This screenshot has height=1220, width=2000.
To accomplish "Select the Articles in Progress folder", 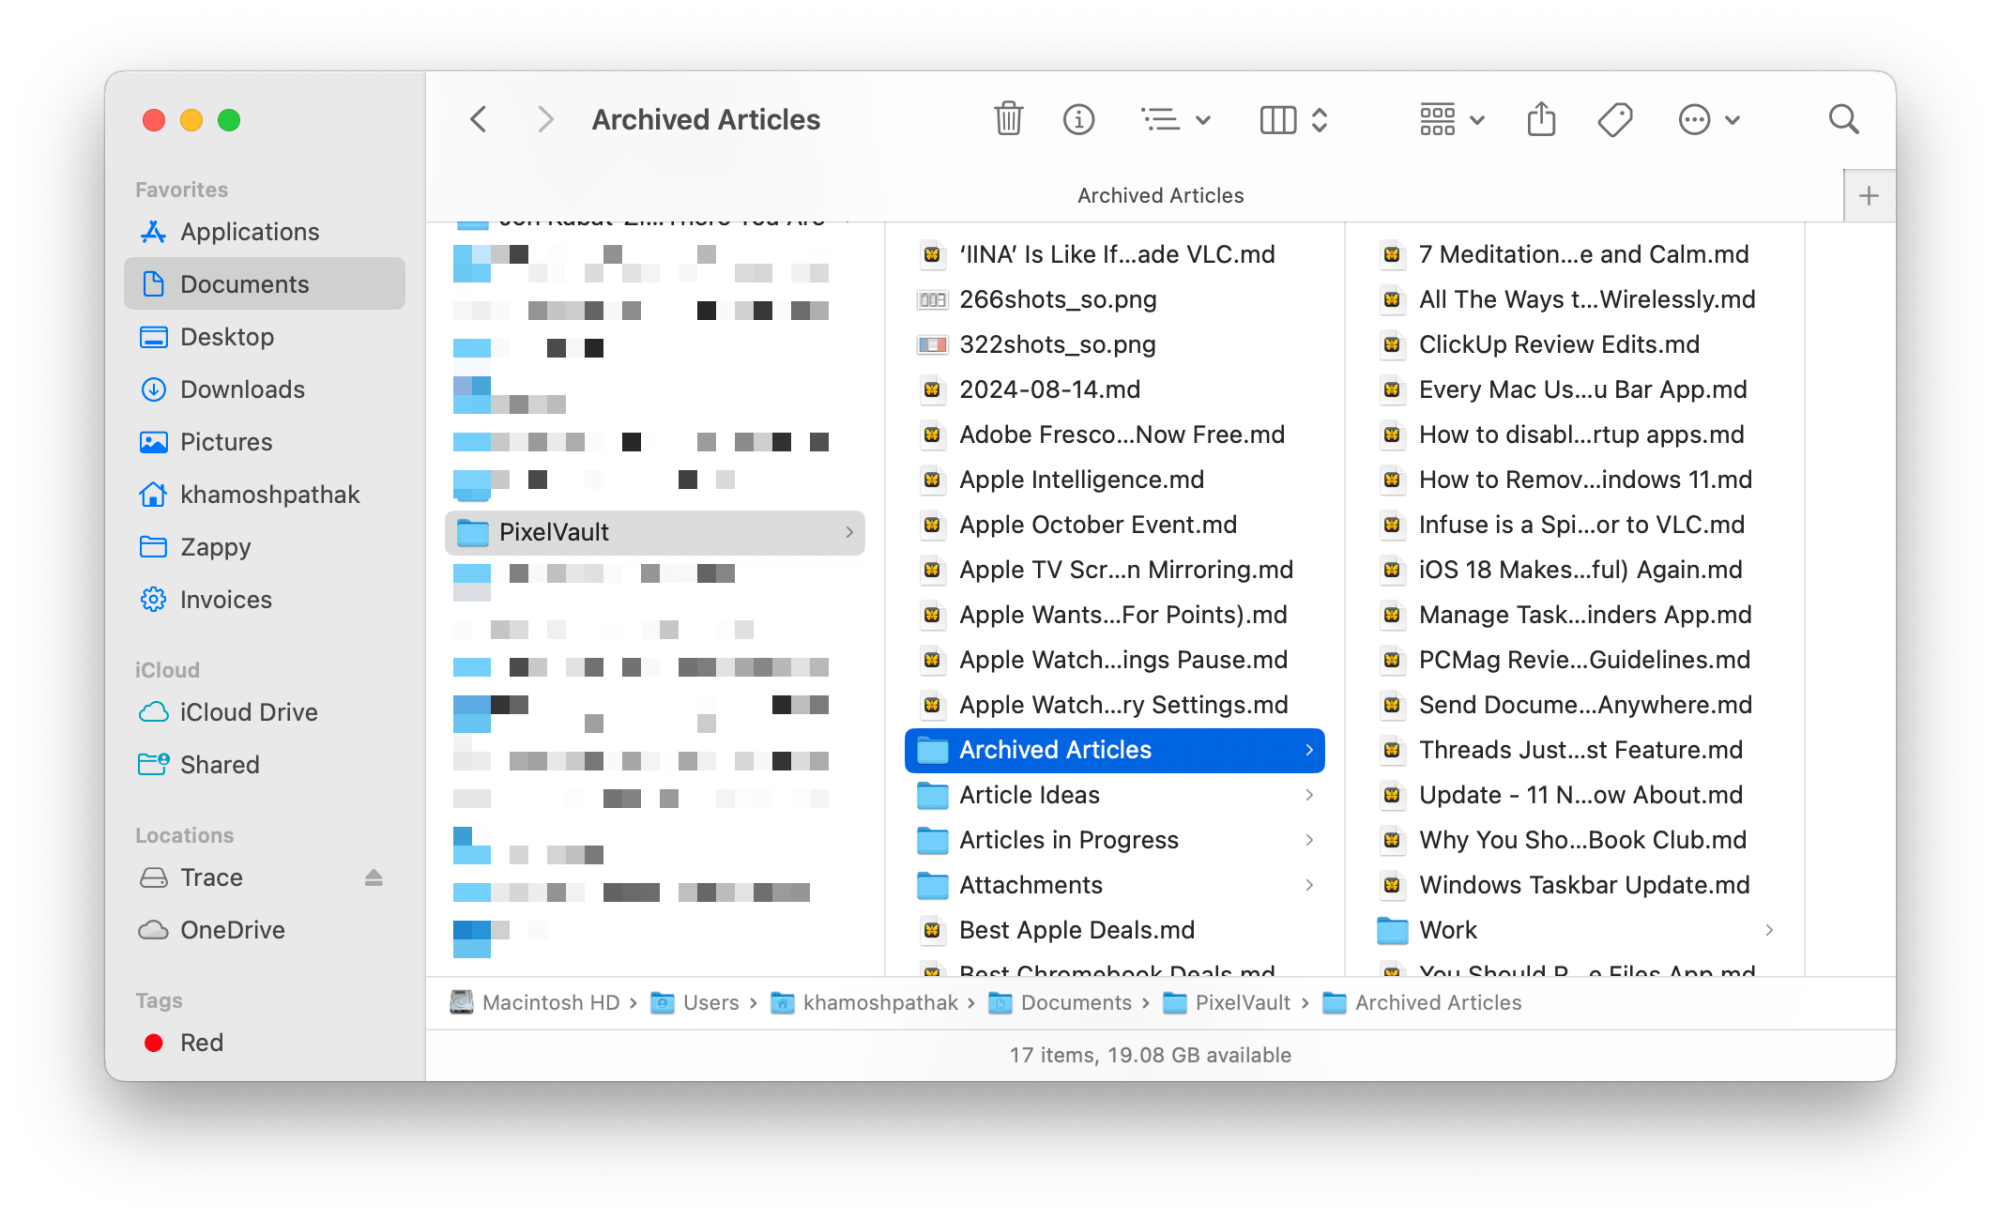I will [1114, 840].
